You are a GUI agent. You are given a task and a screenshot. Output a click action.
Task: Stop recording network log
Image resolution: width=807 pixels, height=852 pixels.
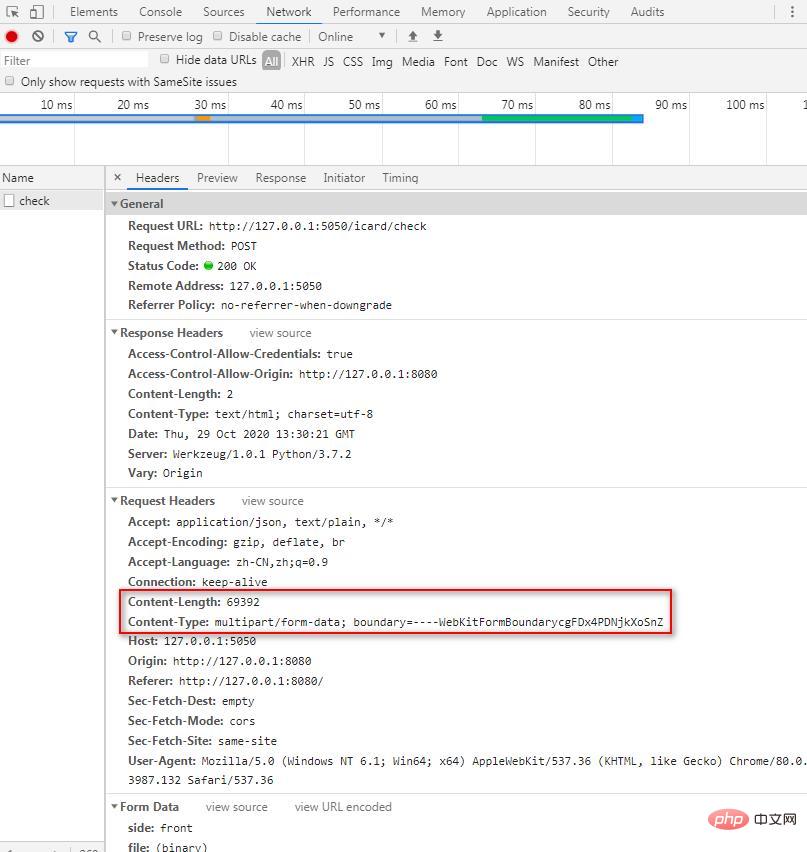coord(12,36)
